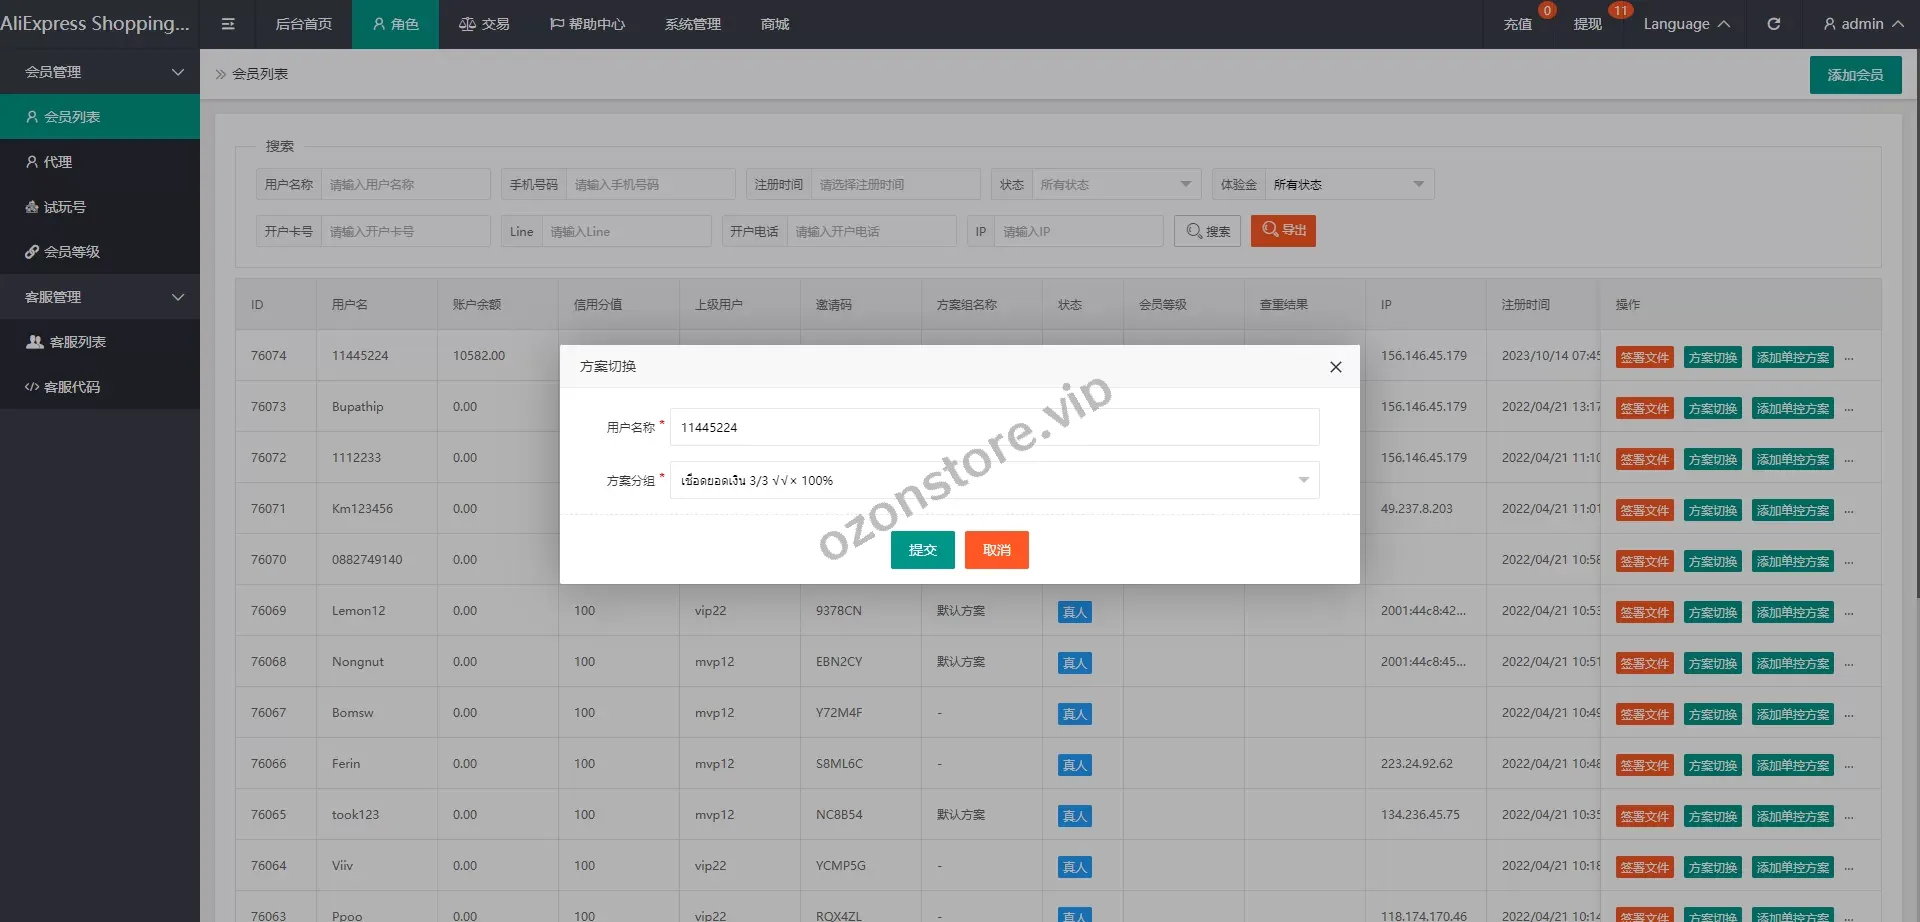
Task: Open 客服列表 sidebar item
Action: coord(77,342)
